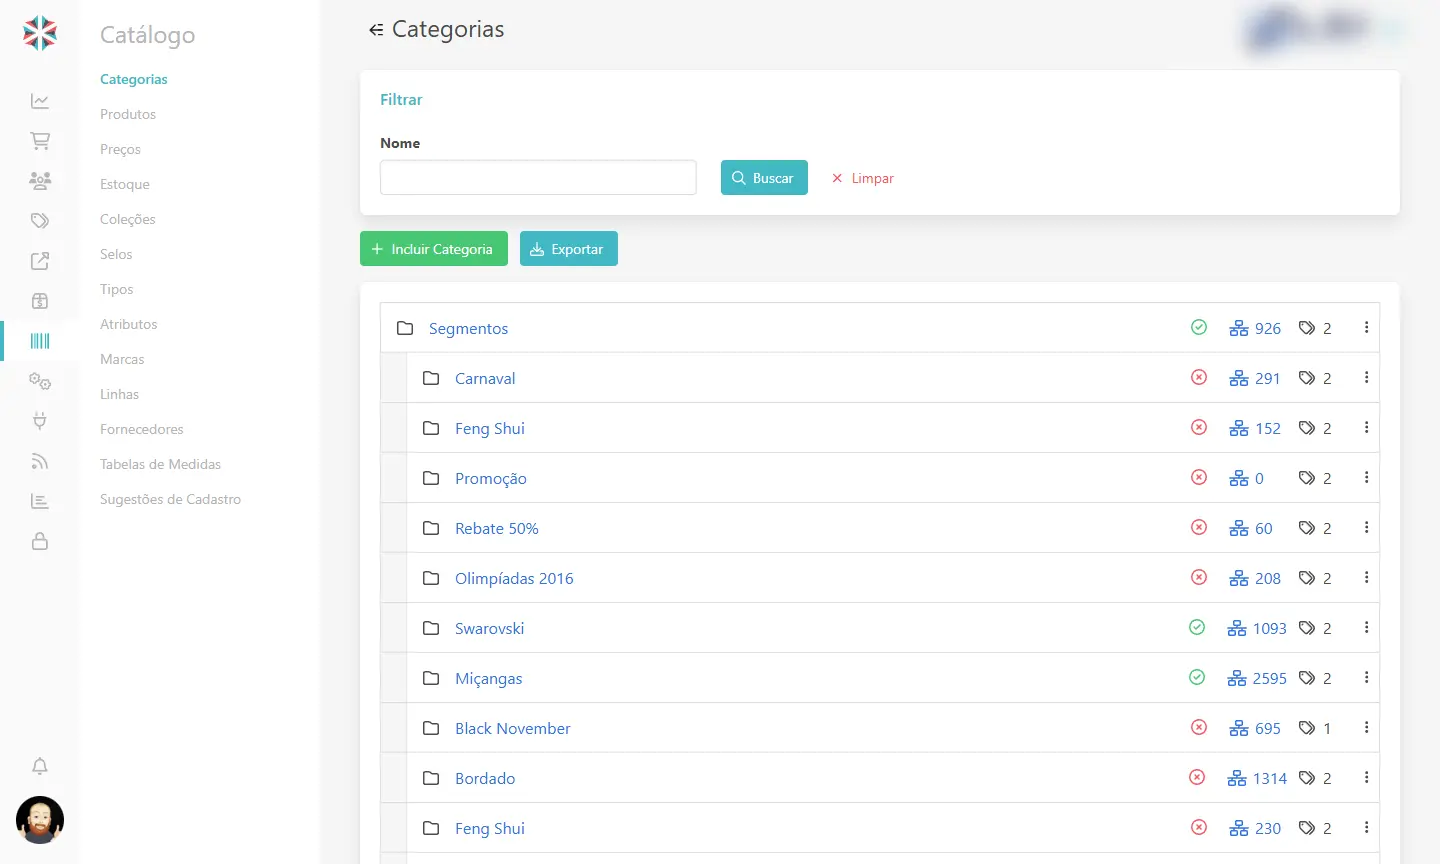Viewport: 1440px width, 864px height.
Task: Open the settings gears icon
Action: click(x=39, y=381)
